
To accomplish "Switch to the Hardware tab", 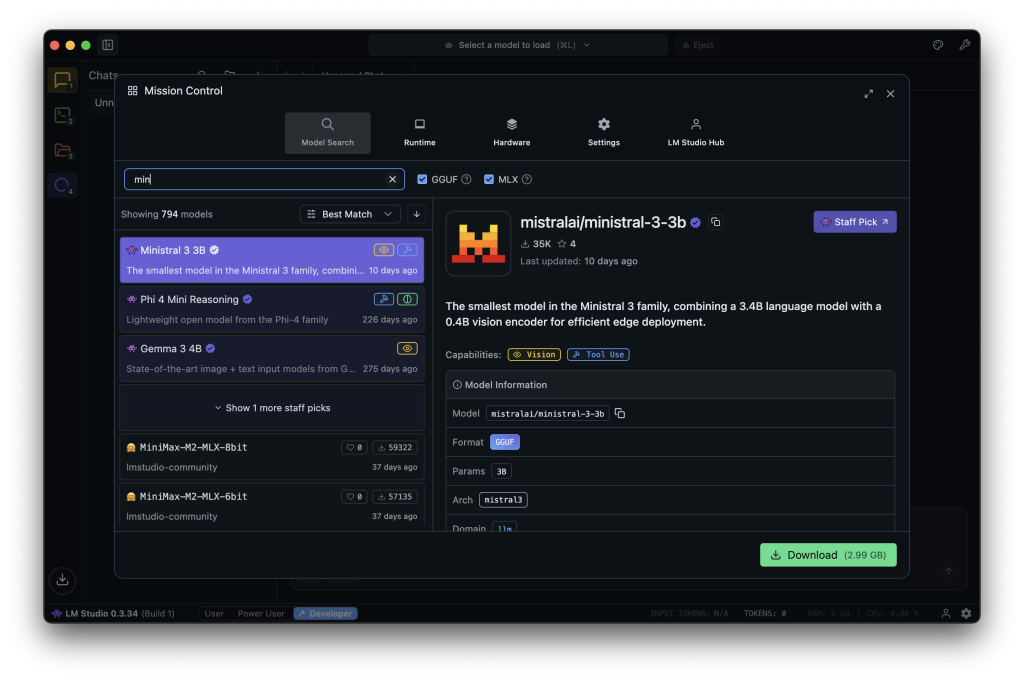I will click(x=511, y=132).
